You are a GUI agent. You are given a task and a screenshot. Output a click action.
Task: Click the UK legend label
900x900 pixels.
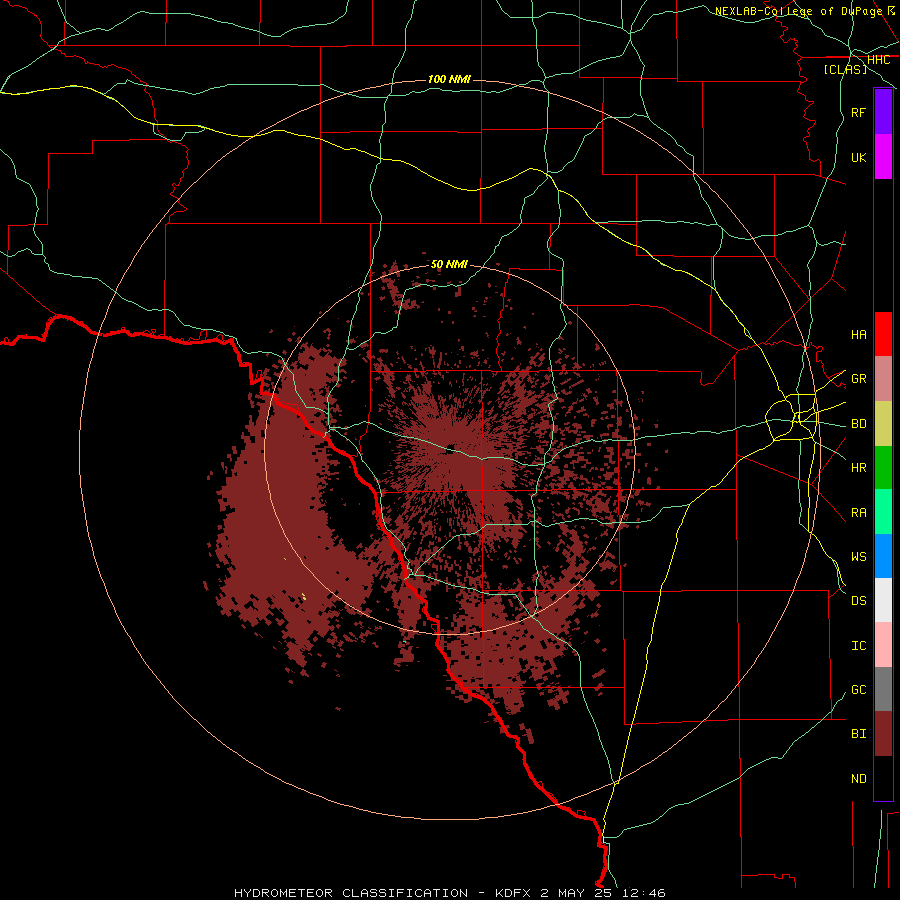coord(858,157)
